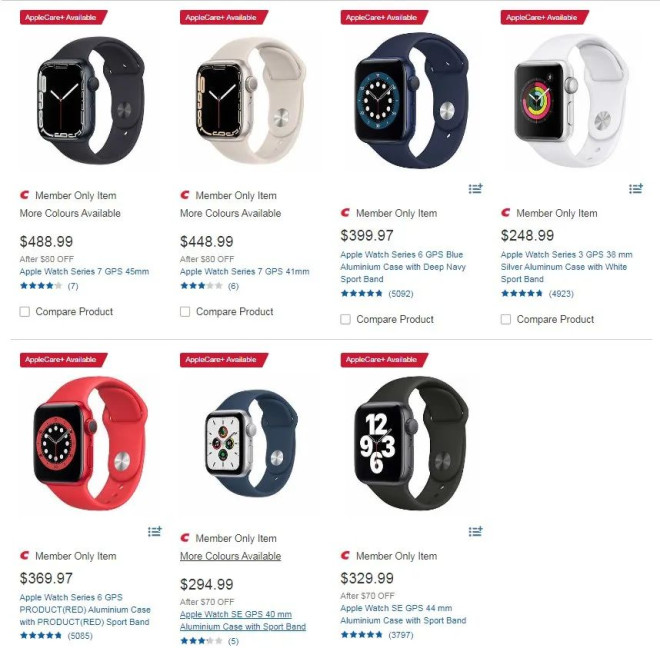
Task: Check Compare Product for Series 7 41mm
Action: tap(185, 312)
